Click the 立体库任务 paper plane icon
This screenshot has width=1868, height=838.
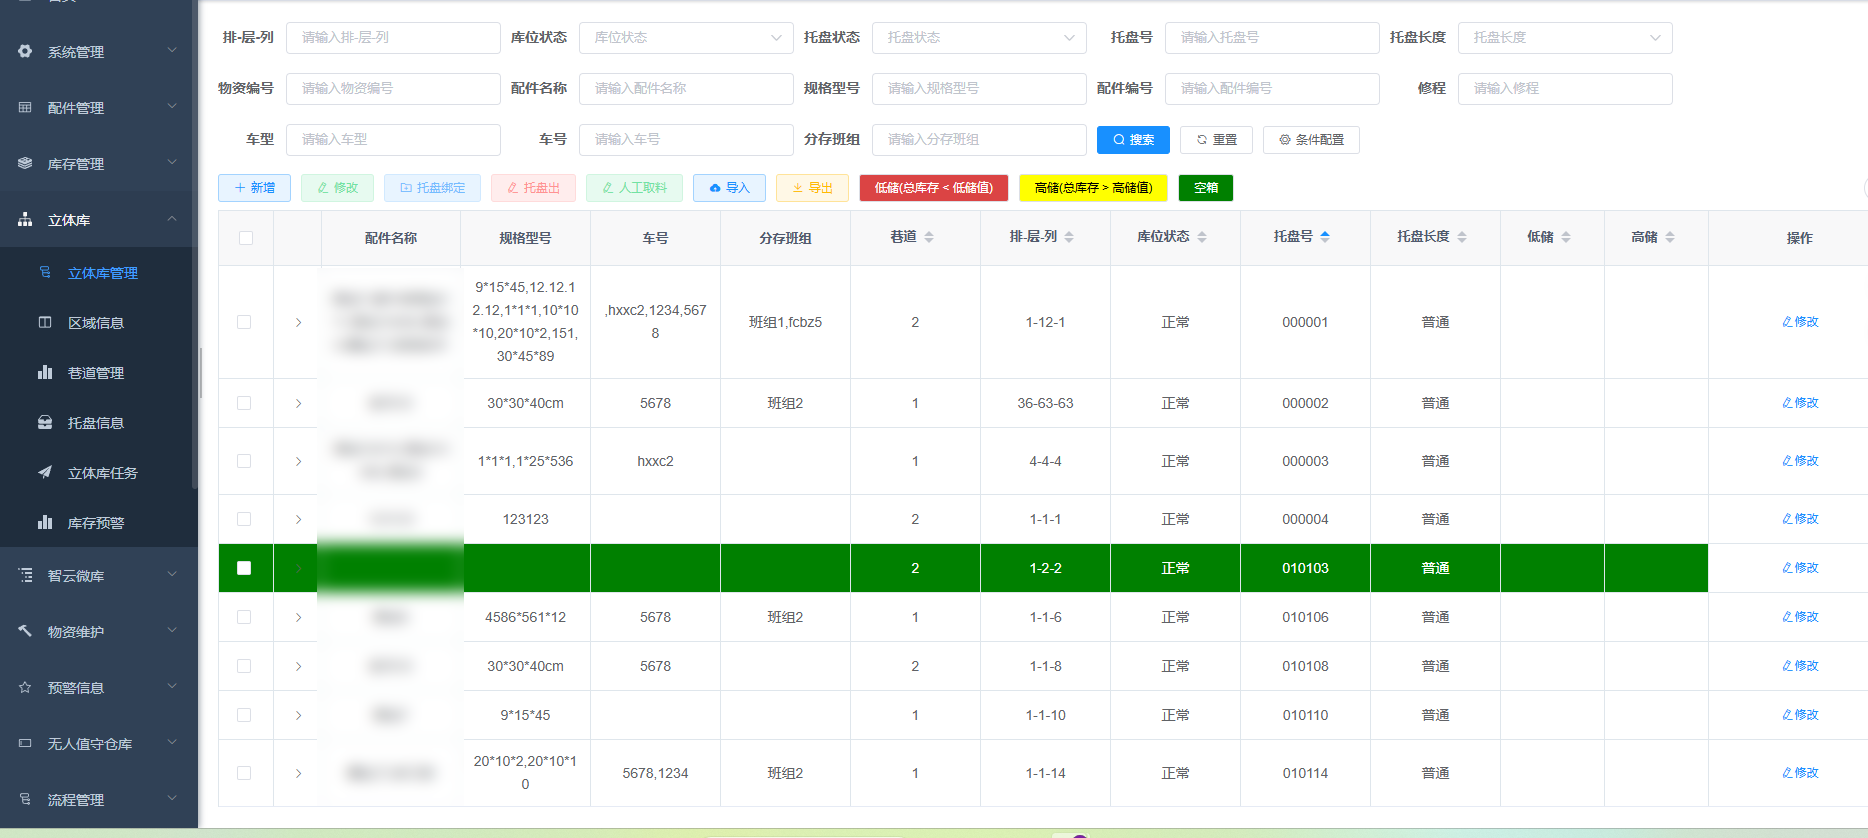point(45,472)
